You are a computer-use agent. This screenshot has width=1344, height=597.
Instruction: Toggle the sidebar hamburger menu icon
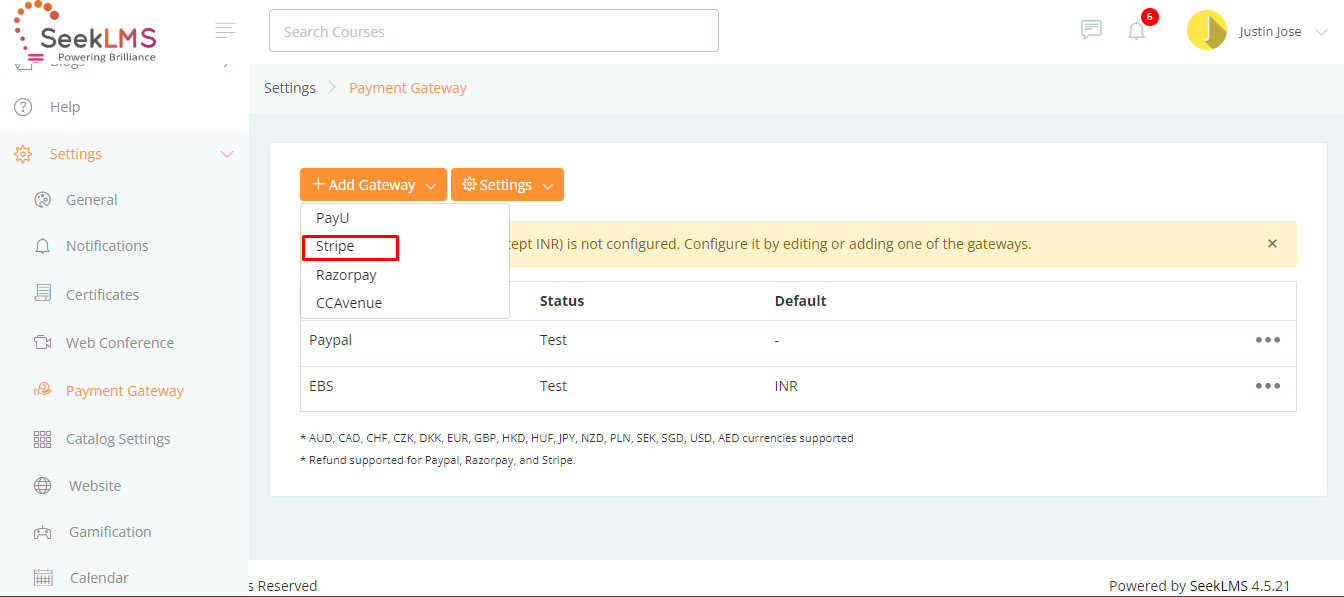[226, 31]
